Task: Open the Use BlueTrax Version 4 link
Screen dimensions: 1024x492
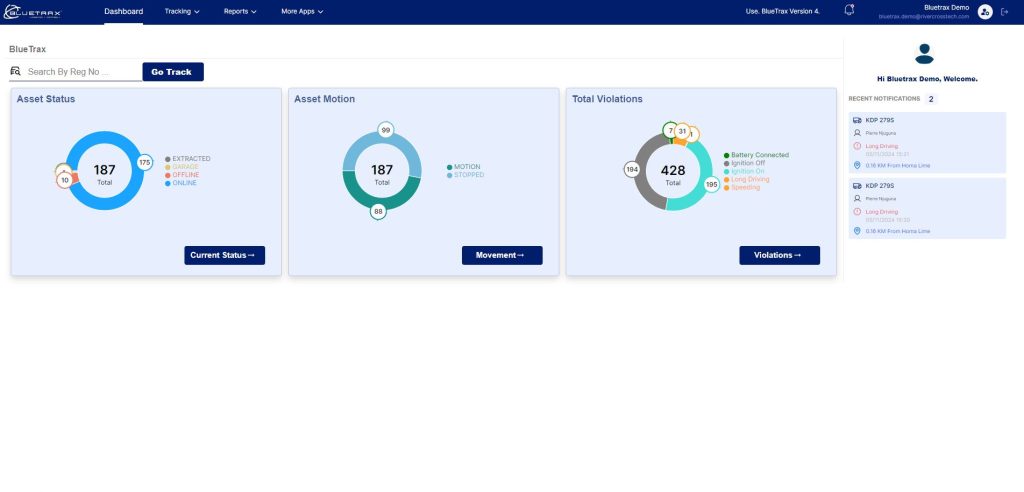Action: (783, 12)
